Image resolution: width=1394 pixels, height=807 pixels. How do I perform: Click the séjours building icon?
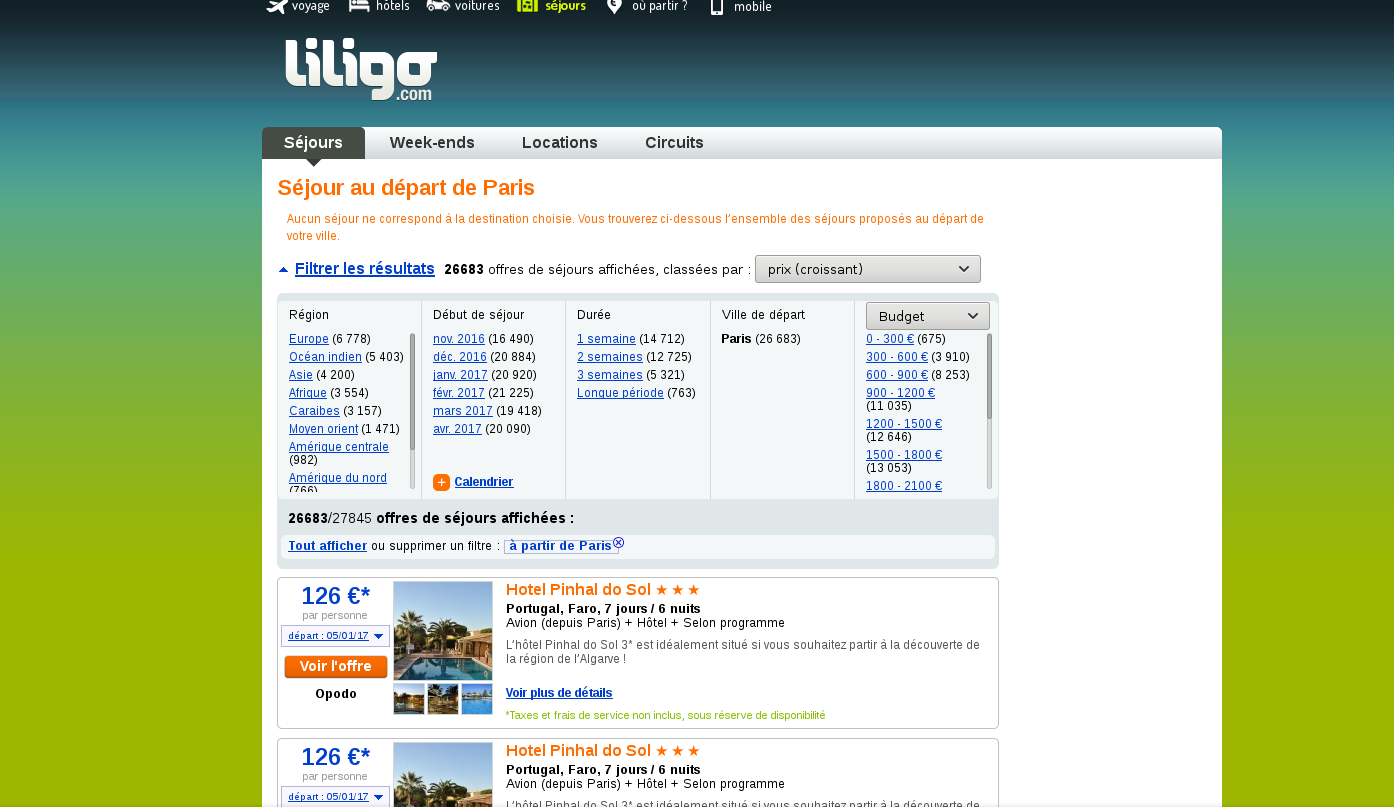tap(527, 6)
